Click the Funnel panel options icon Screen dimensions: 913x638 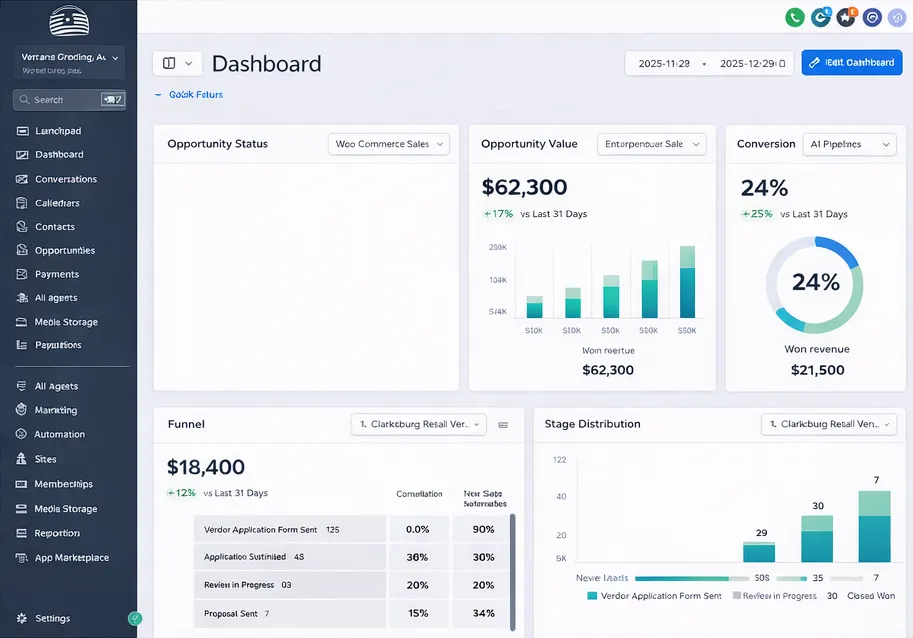pyautogui.click(x=503, y=425)
